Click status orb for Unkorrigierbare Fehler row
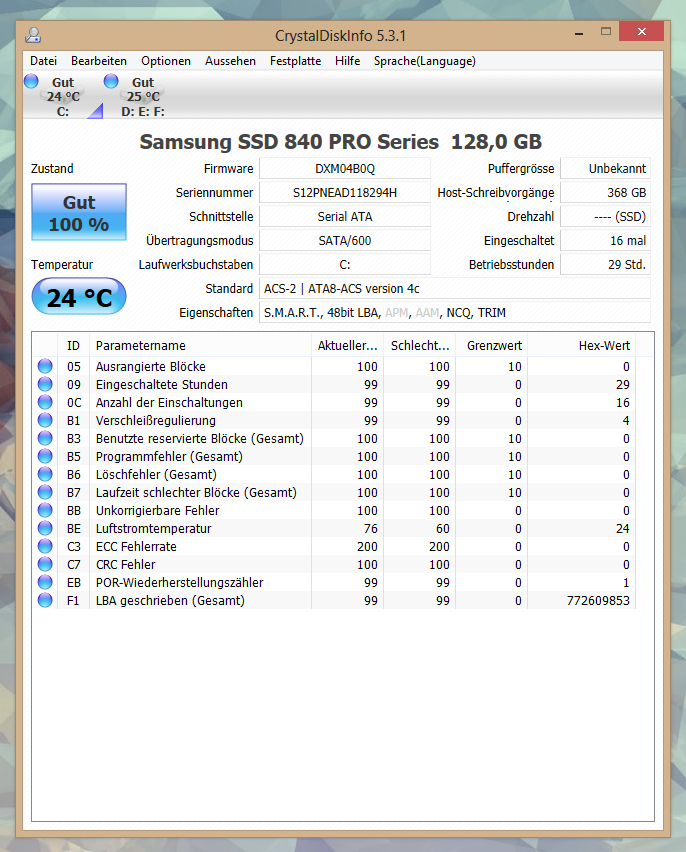This screenshot has width=686, height=852. click(45, 510)
